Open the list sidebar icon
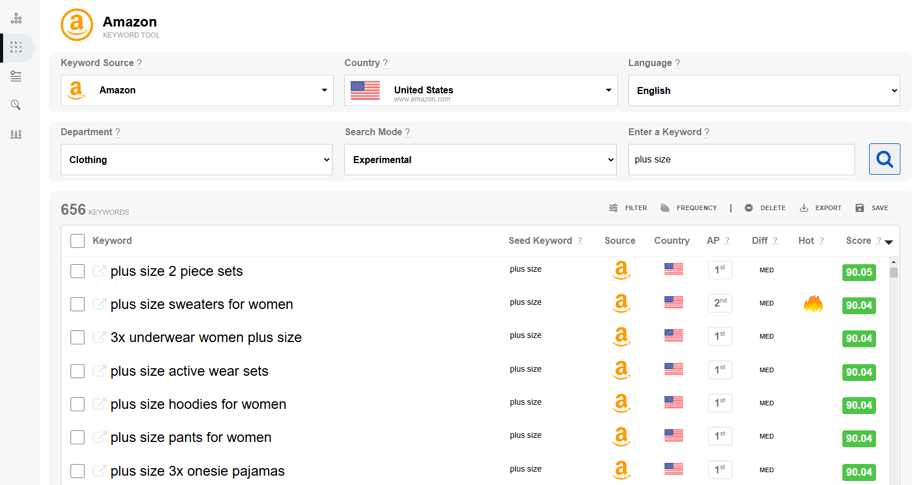This screenshot has width=920, height=485. tap(16, 76)
